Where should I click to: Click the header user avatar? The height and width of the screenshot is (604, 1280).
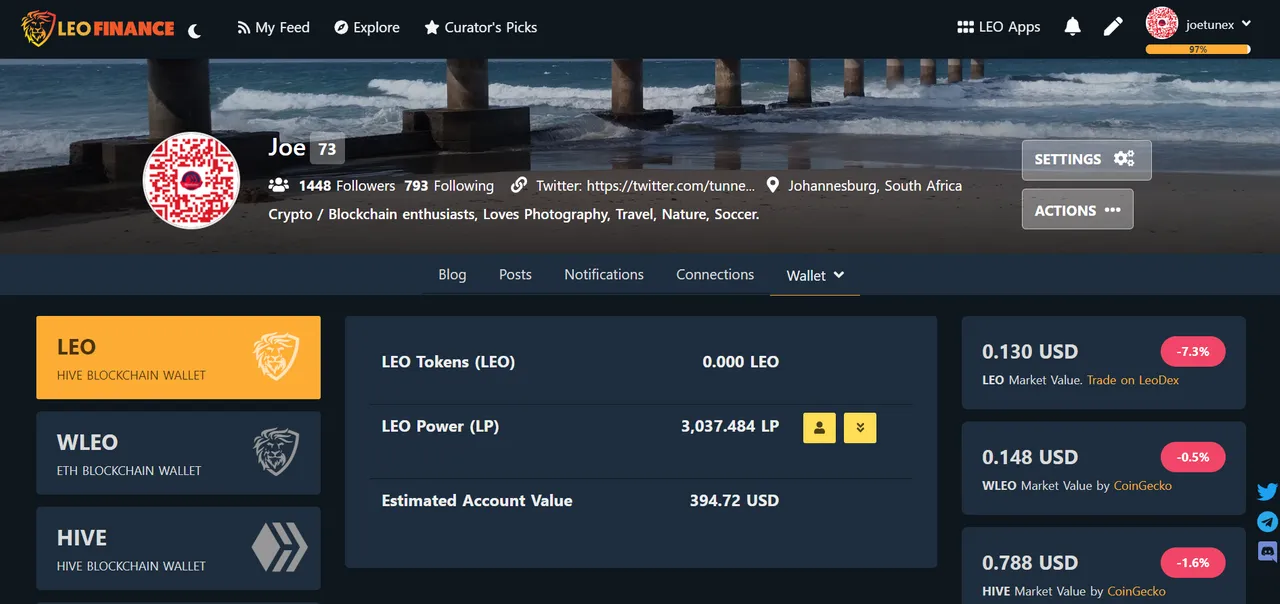point(1161,23)
